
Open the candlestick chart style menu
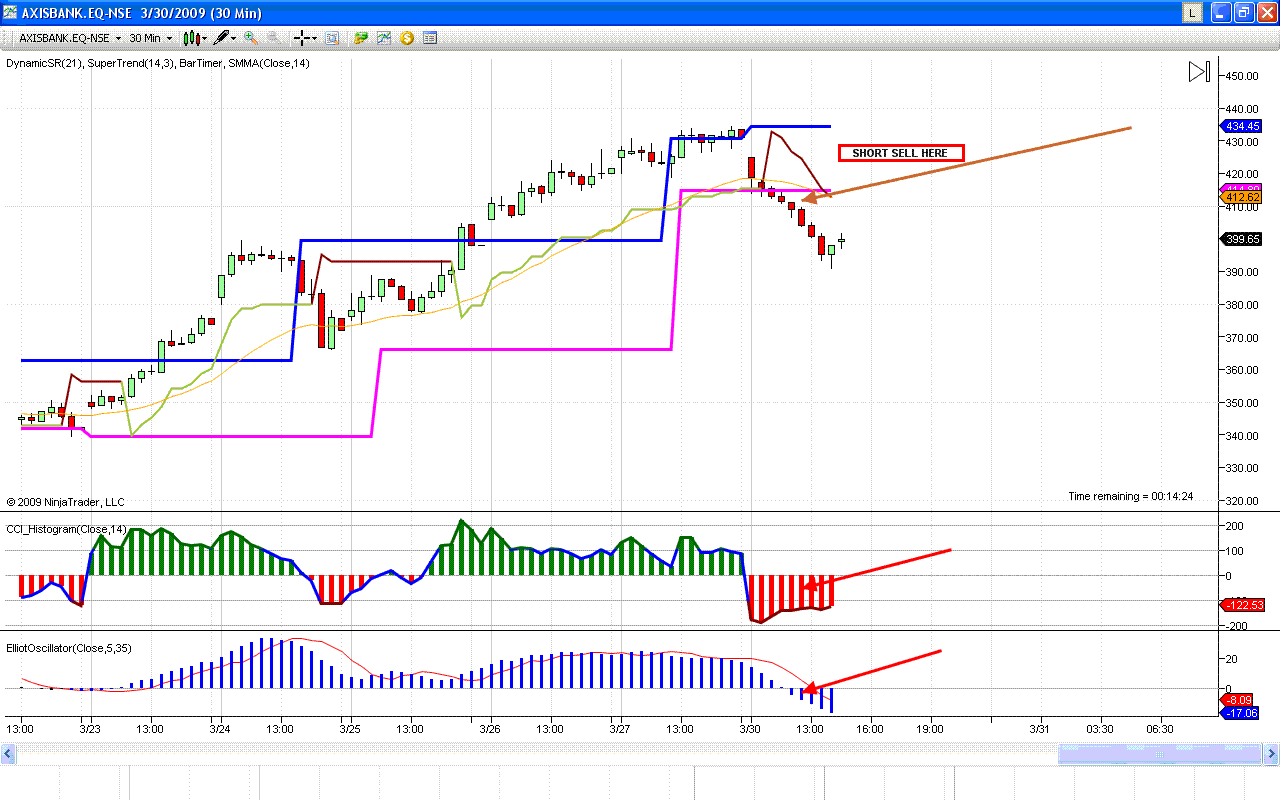194,38
